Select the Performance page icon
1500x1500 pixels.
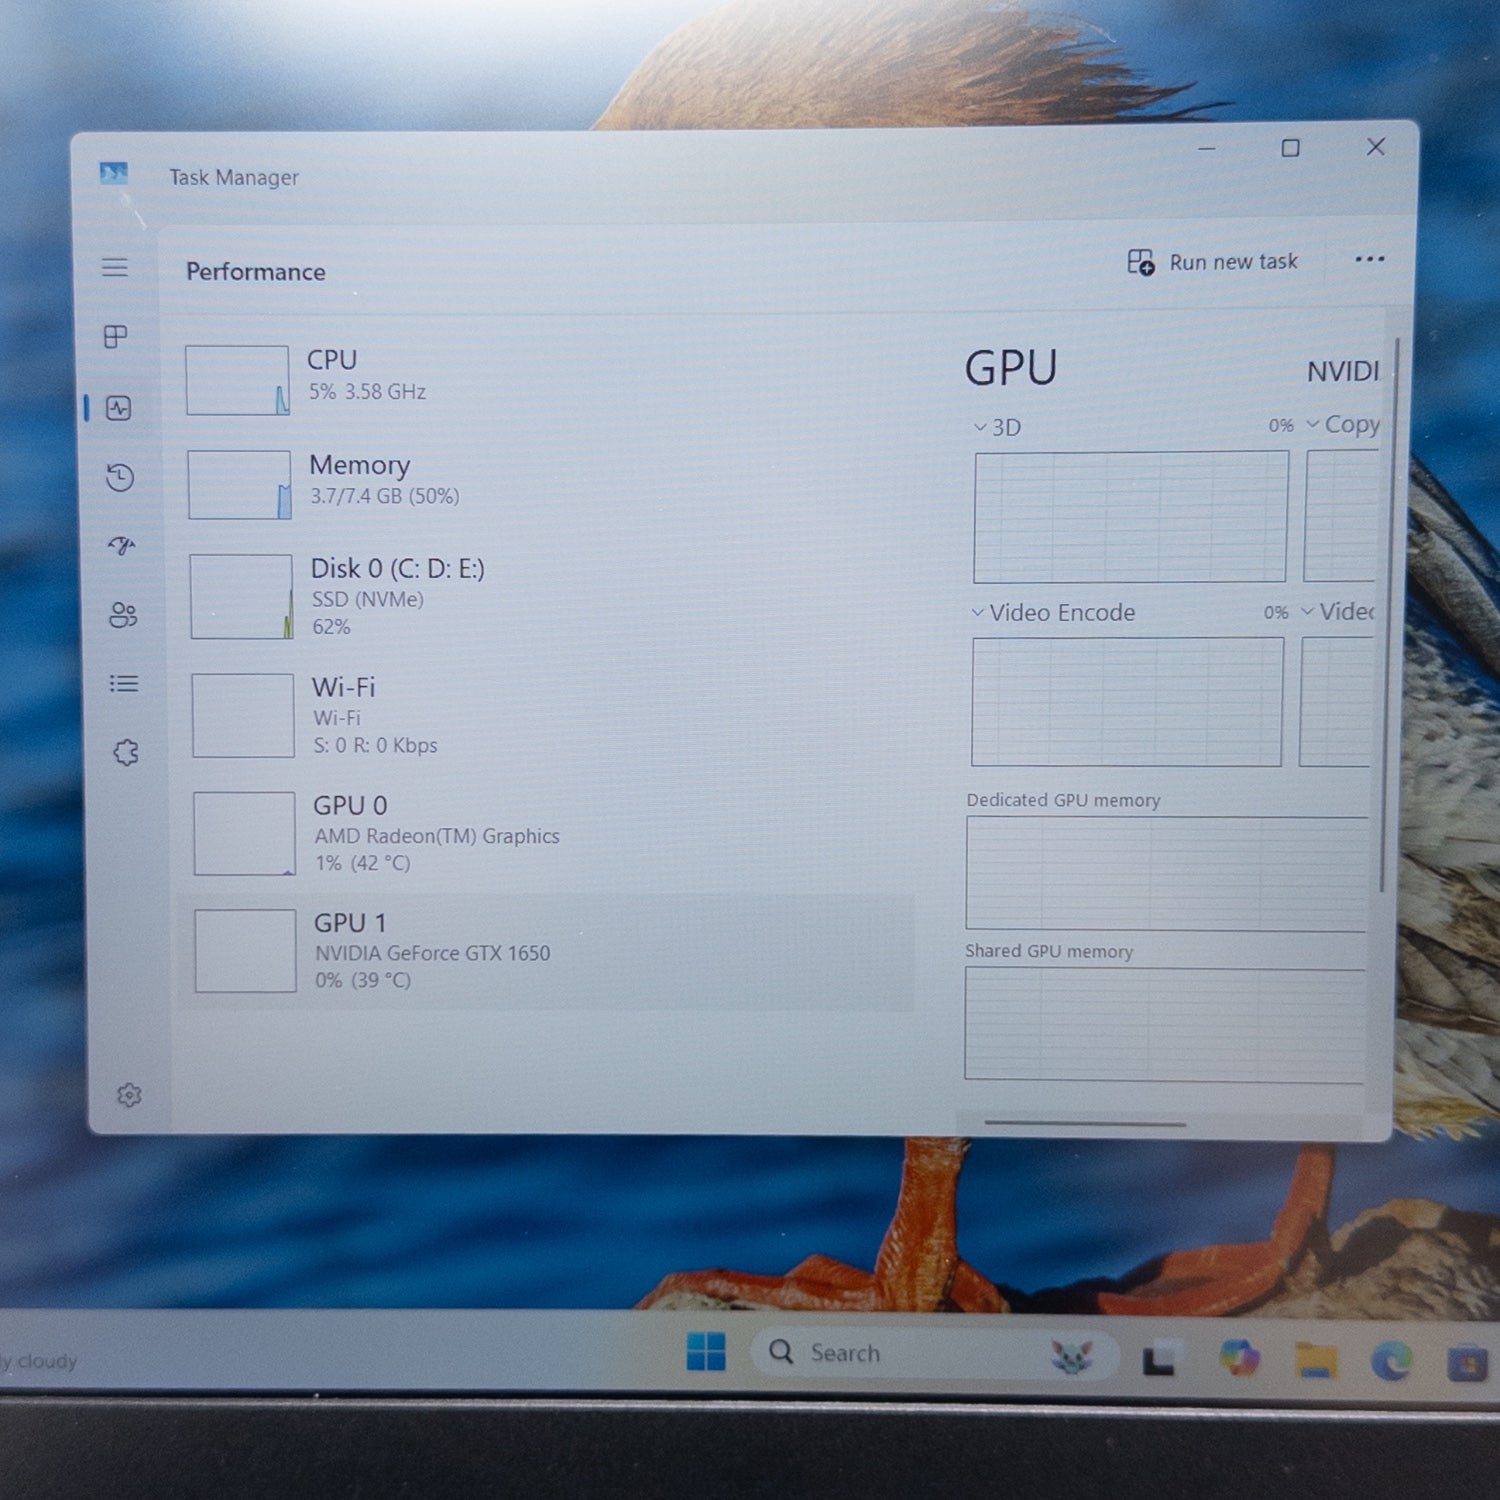click(x=119, y=408)
